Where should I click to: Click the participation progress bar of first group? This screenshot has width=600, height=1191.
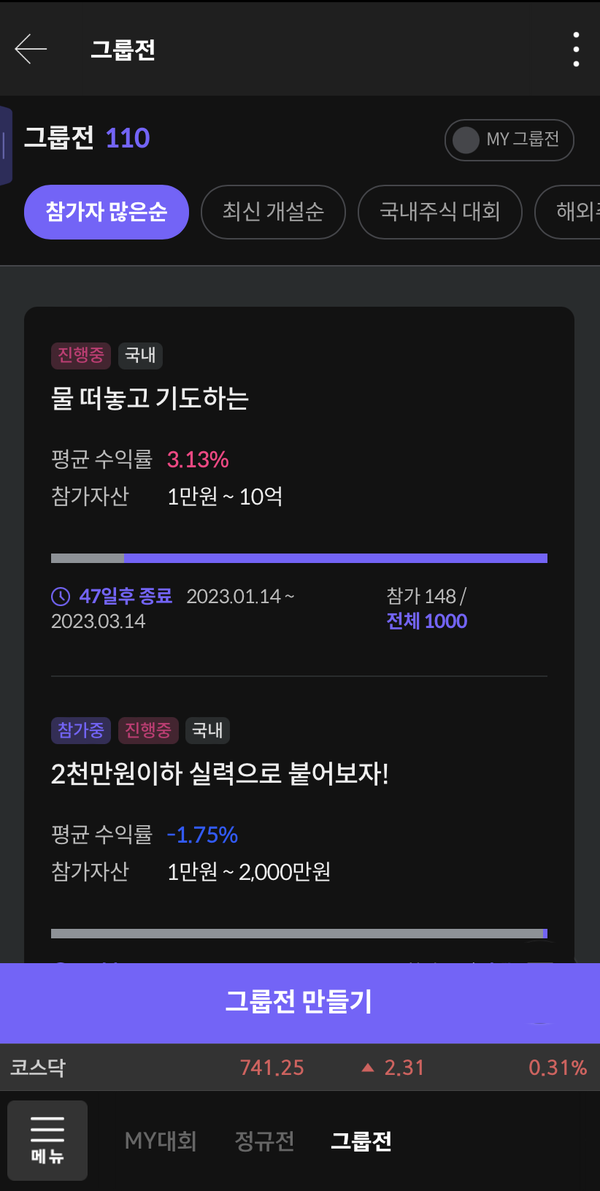click(299, 557)
